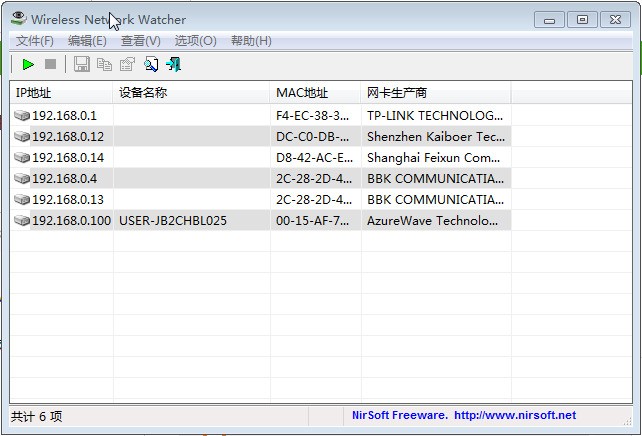Click device name USER-JB2CHBL025

[173, 221]
